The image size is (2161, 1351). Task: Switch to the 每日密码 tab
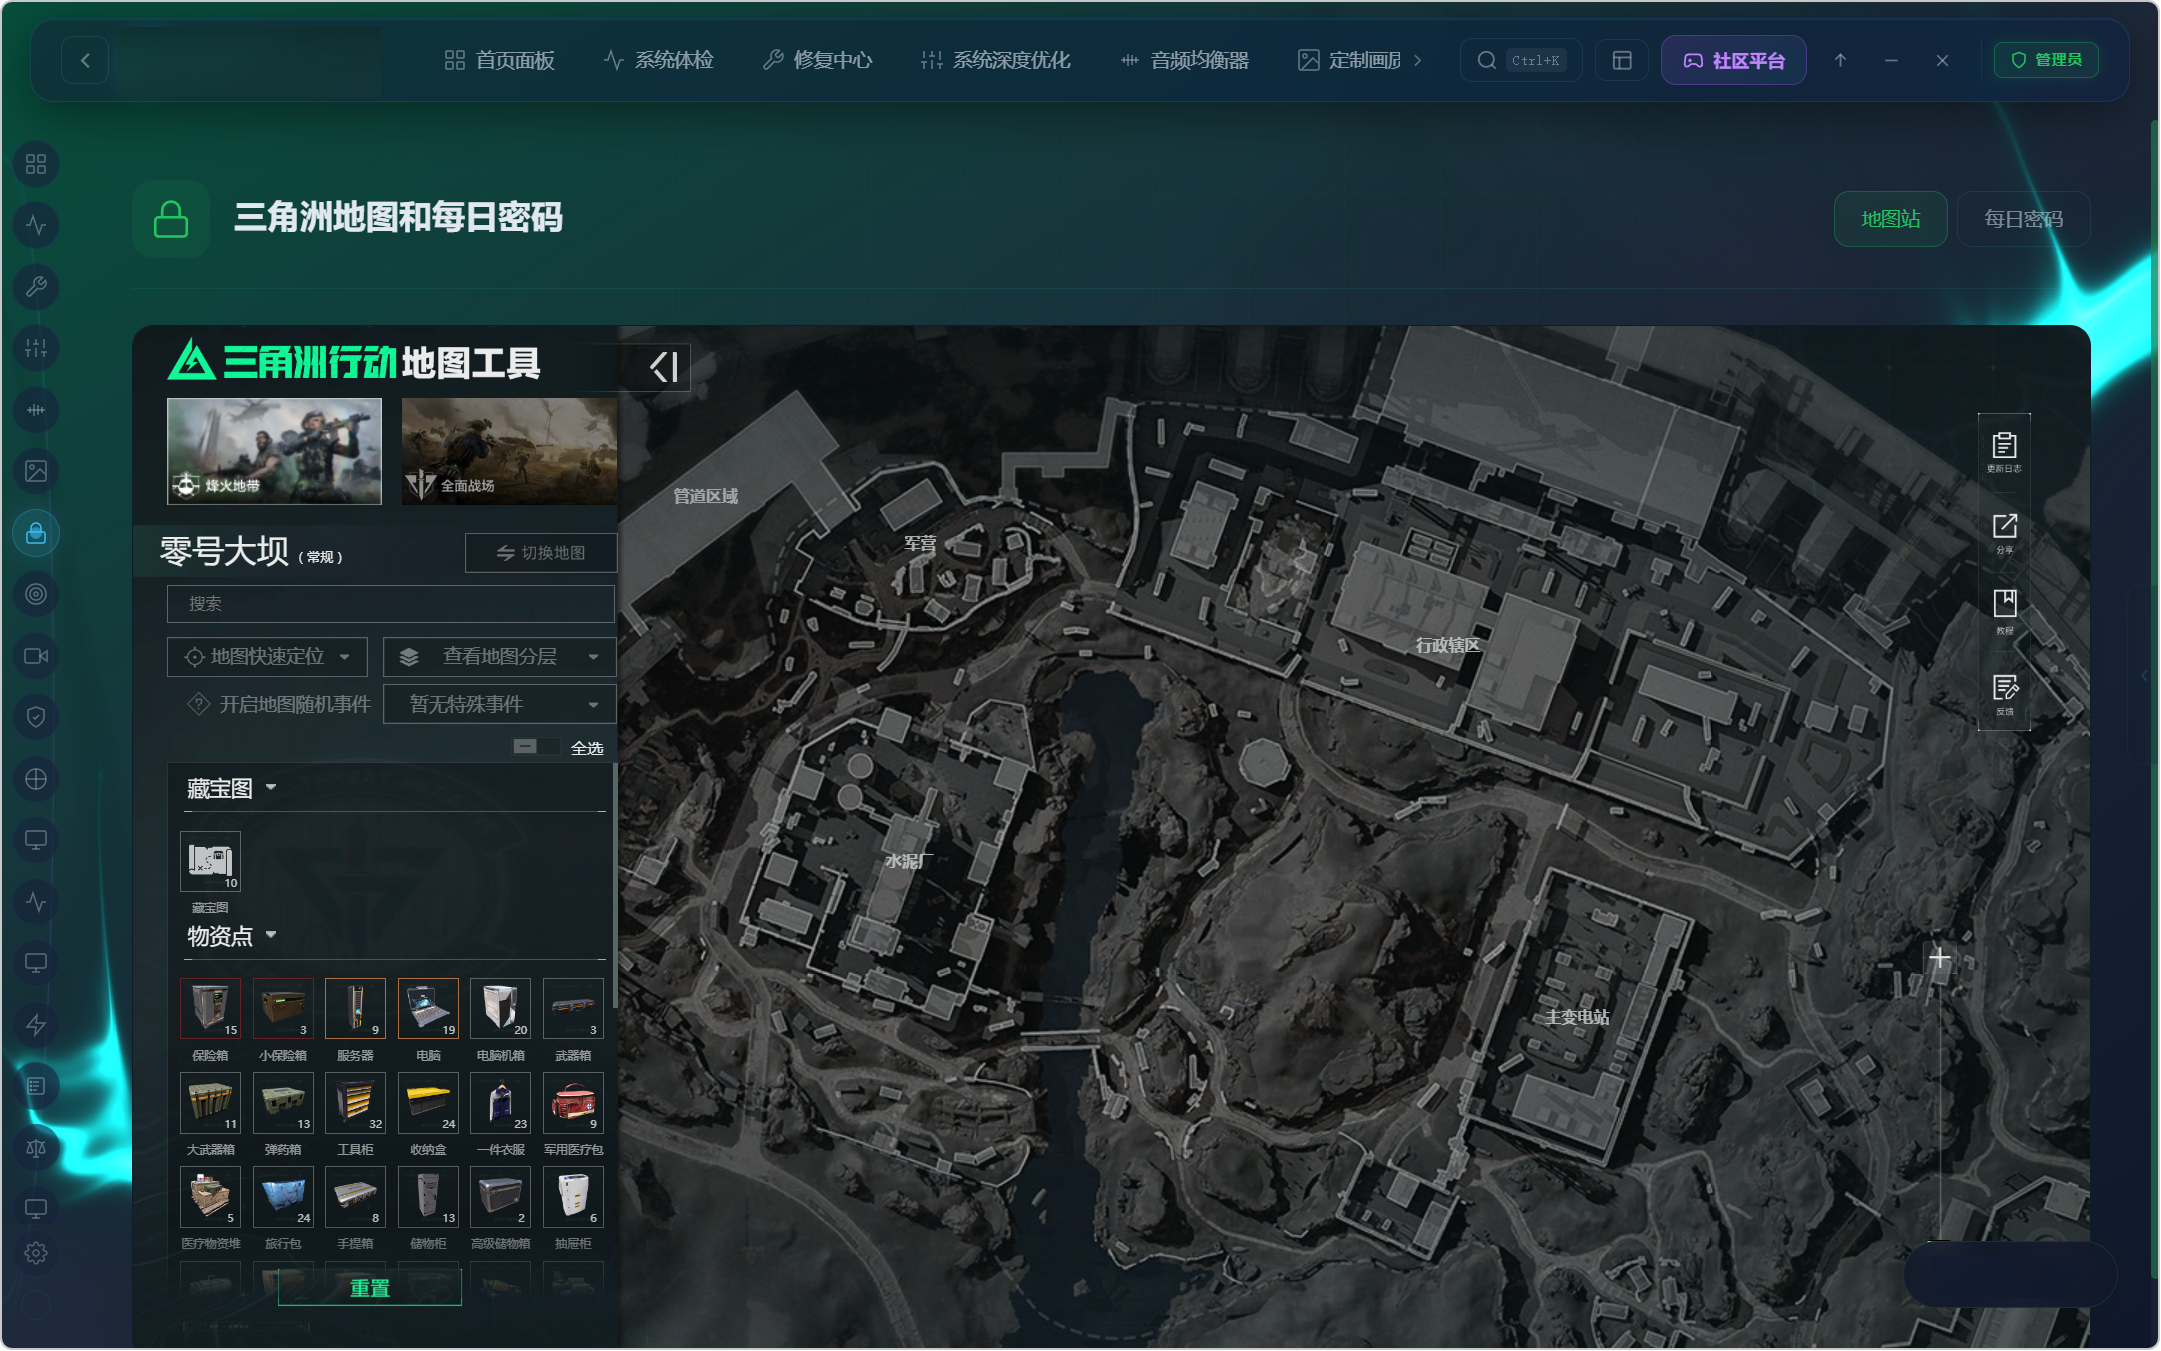tap(2023, 219)
